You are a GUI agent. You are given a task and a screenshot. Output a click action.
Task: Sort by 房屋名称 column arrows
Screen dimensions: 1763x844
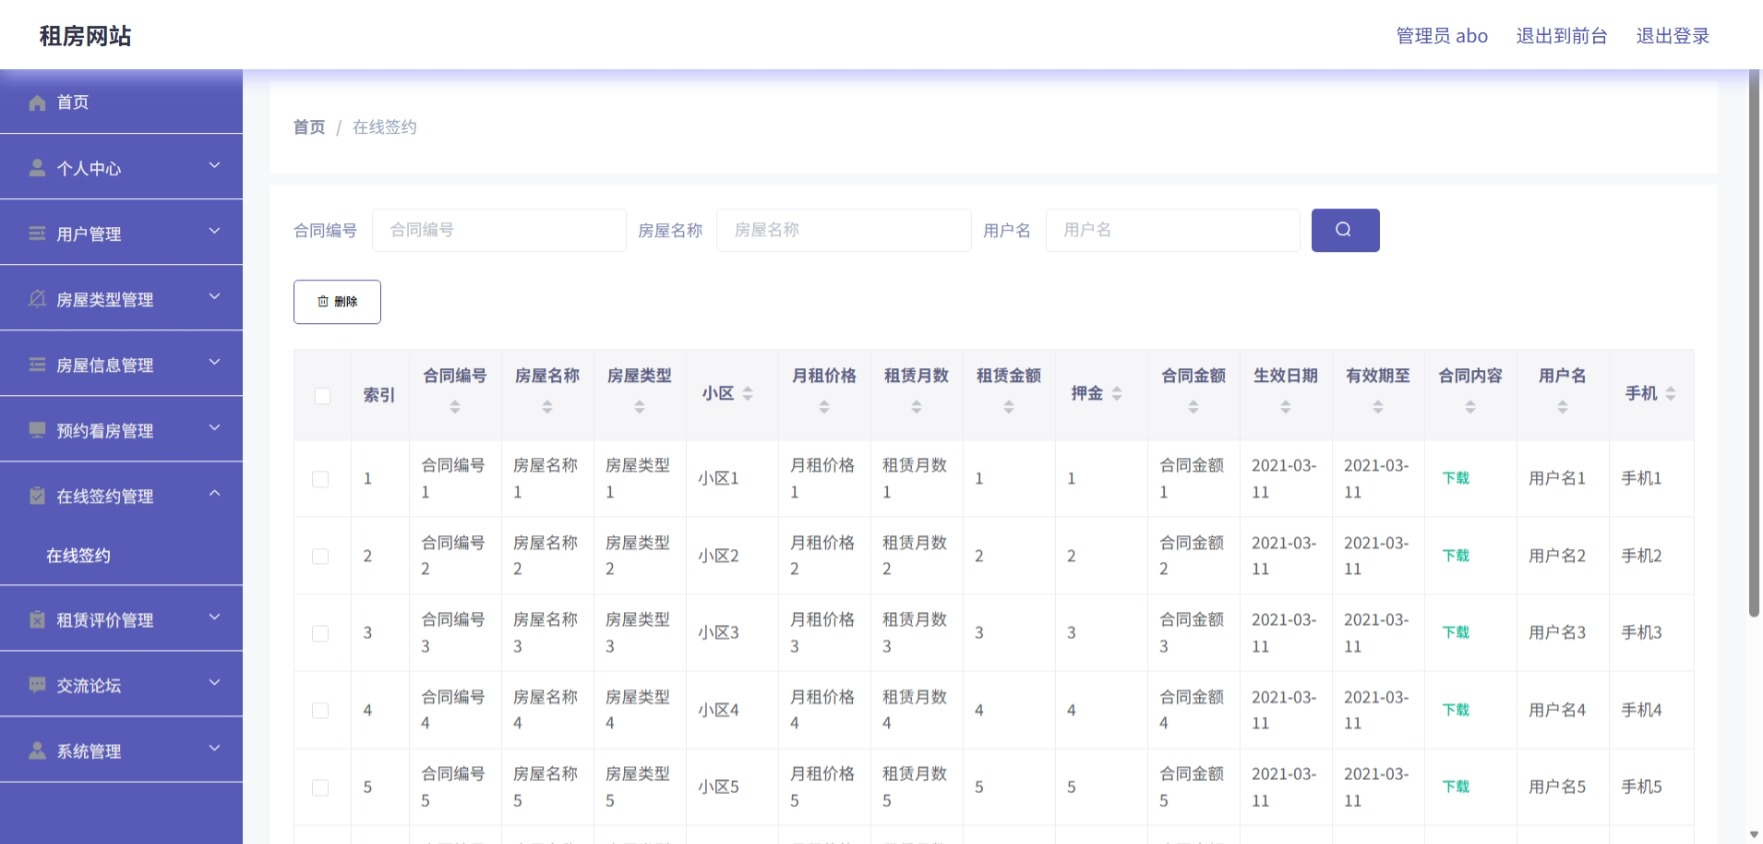pos(547,407)
